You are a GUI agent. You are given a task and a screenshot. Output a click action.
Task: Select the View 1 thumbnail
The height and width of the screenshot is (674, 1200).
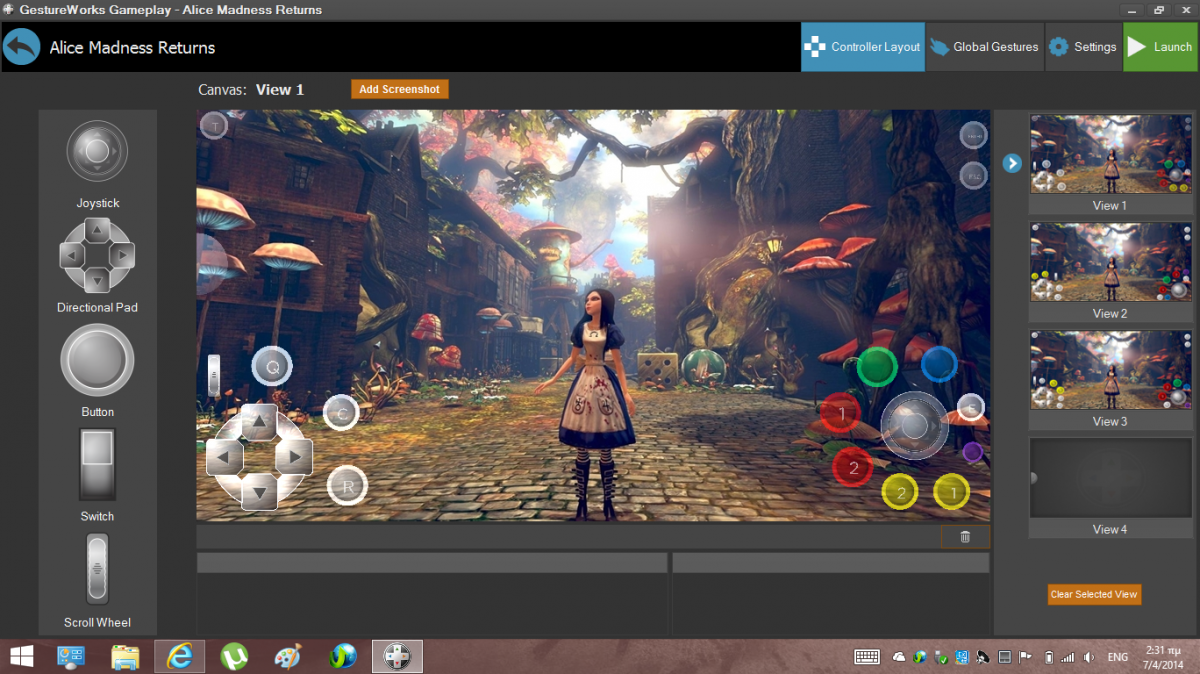pyautogui.click(x=1110, y=154)
